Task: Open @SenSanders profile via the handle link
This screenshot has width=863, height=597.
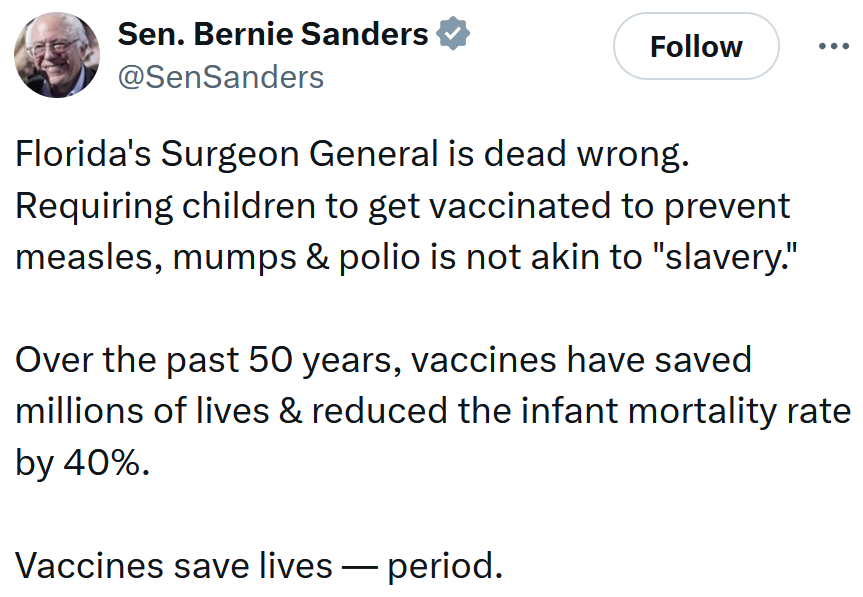Action: 219,74
